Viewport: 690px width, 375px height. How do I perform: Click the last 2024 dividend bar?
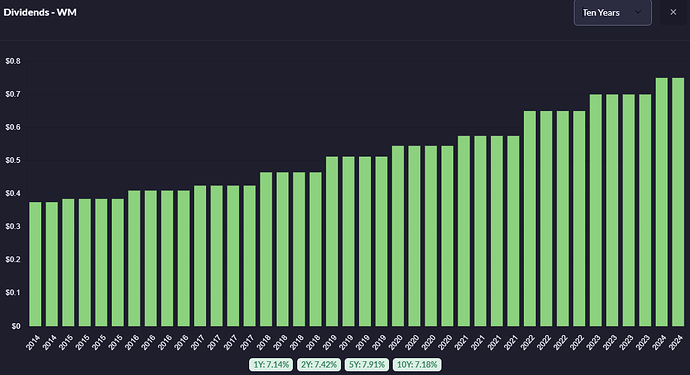pyautogui.click(x=678, y=202)
